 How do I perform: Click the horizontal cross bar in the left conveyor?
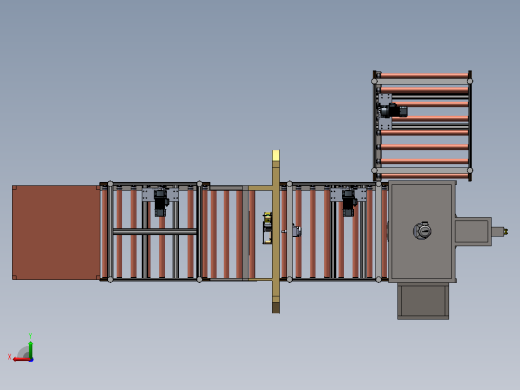click(x=155, y=231)
